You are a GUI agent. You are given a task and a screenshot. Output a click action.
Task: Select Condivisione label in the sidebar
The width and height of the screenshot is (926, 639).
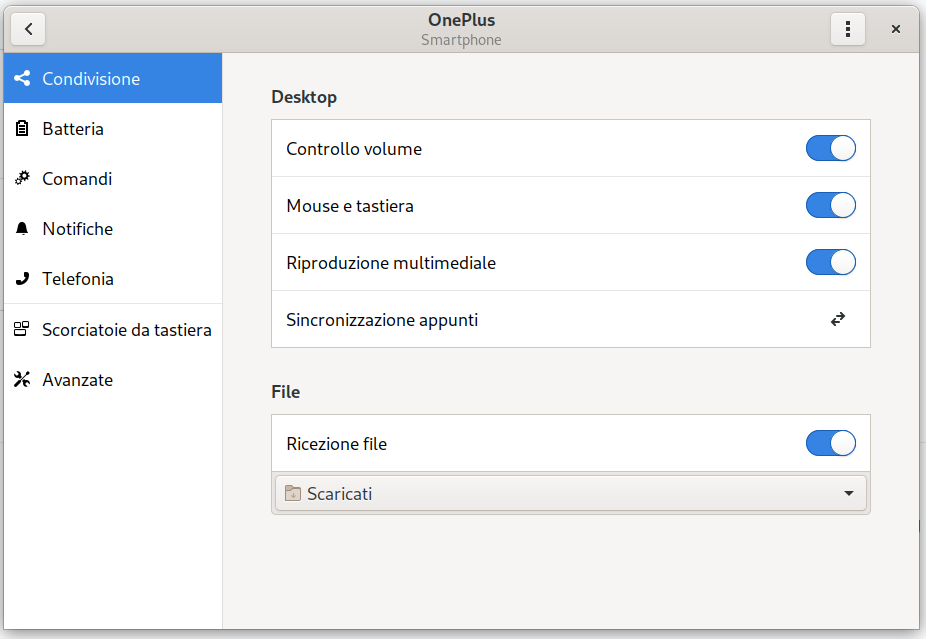[91, 79]
